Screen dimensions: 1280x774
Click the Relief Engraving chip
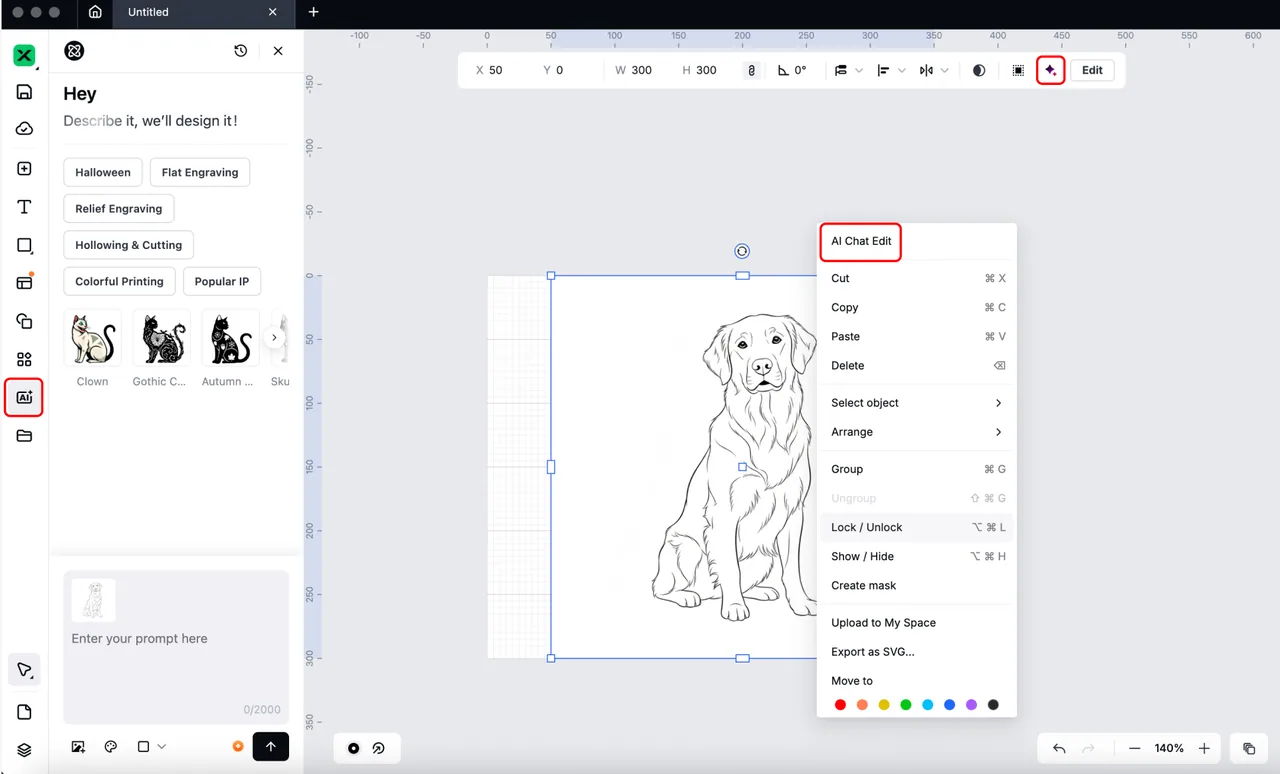[x=119, y=209]
